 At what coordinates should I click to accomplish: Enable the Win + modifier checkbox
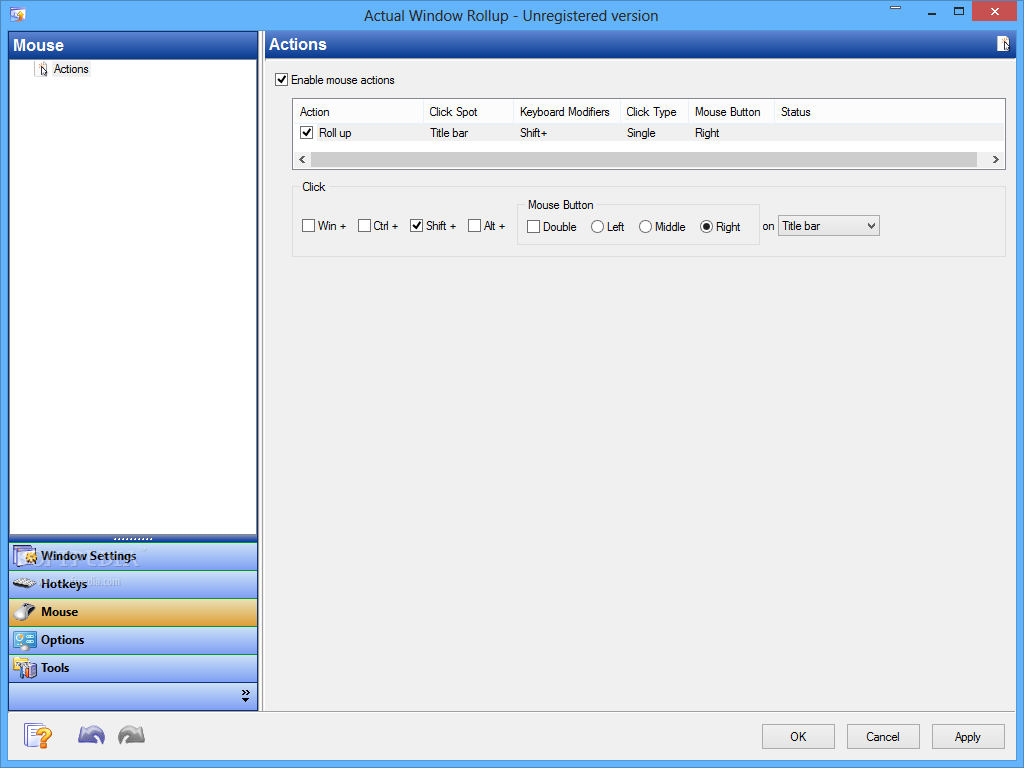pyautogui.click(x=308, y=226)
